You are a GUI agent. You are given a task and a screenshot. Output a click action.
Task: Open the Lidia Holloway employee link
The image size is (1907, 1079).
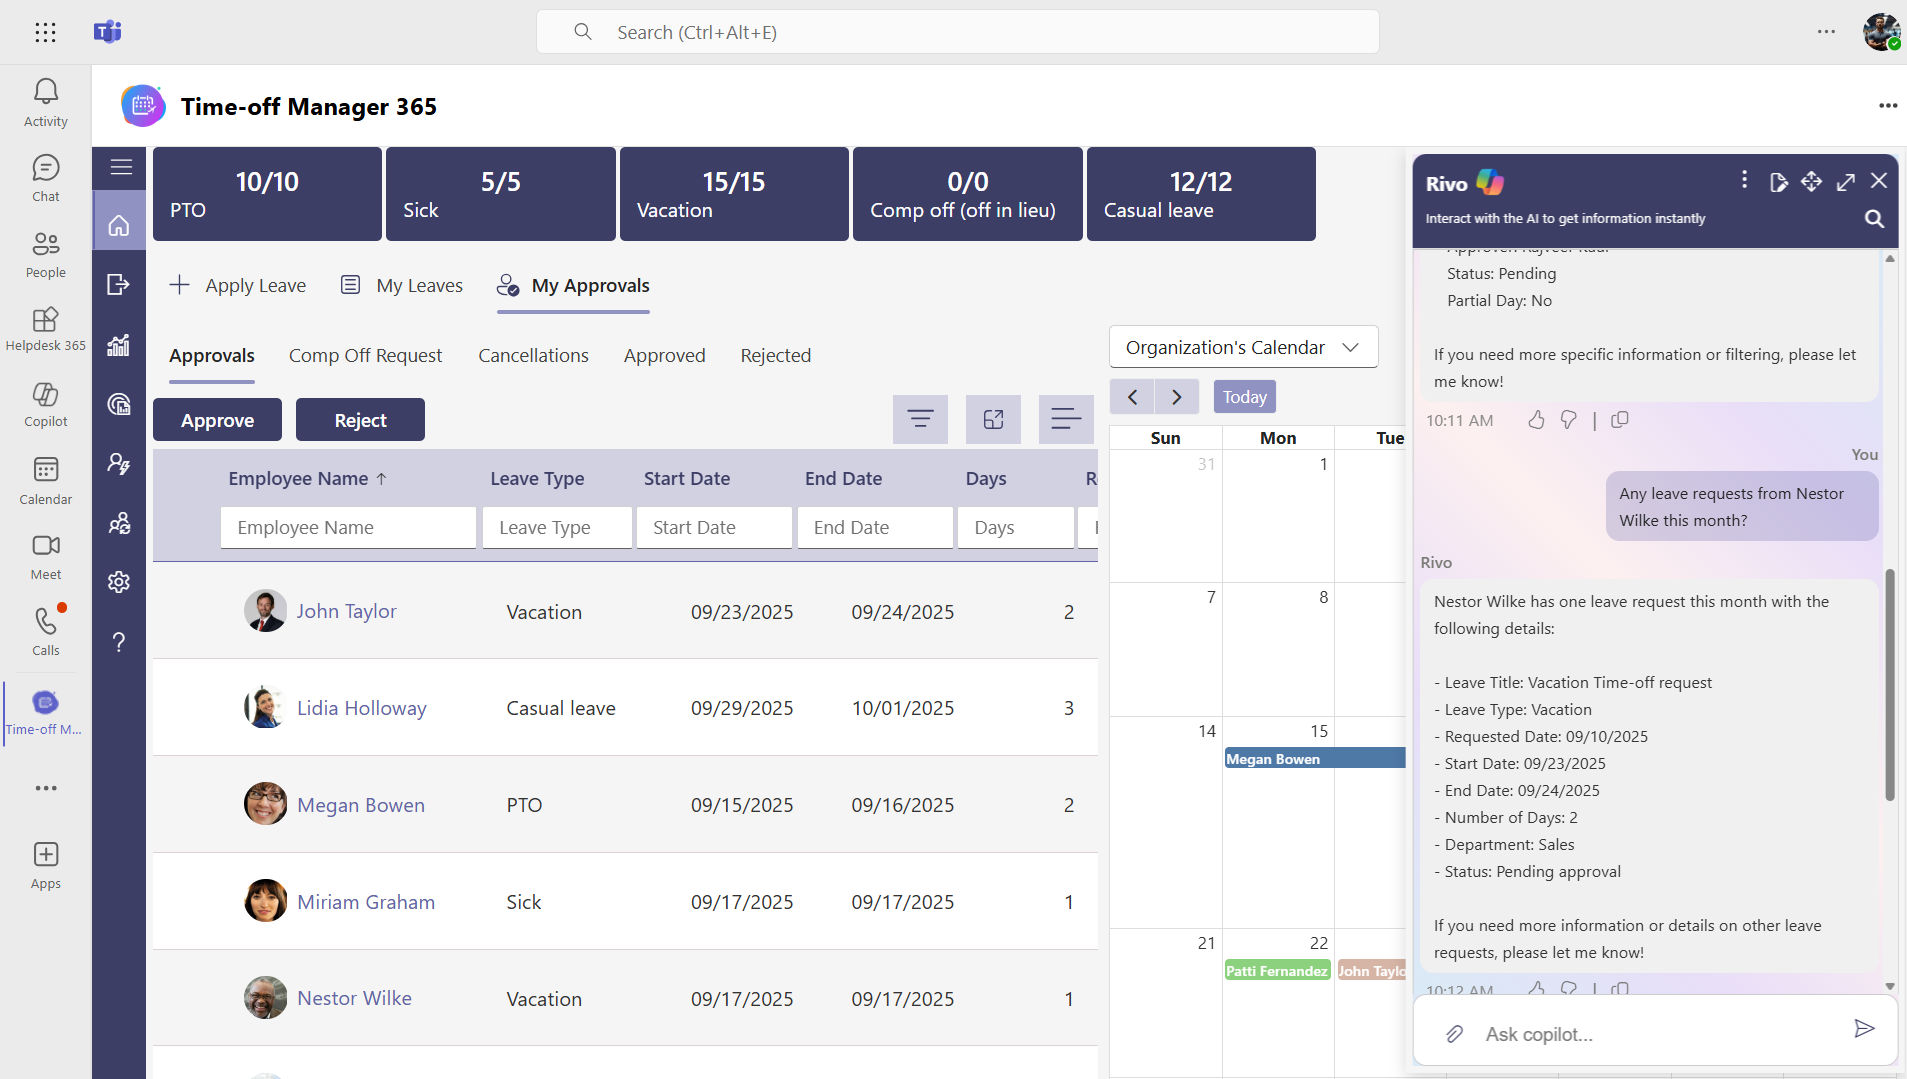pos(361,708)
